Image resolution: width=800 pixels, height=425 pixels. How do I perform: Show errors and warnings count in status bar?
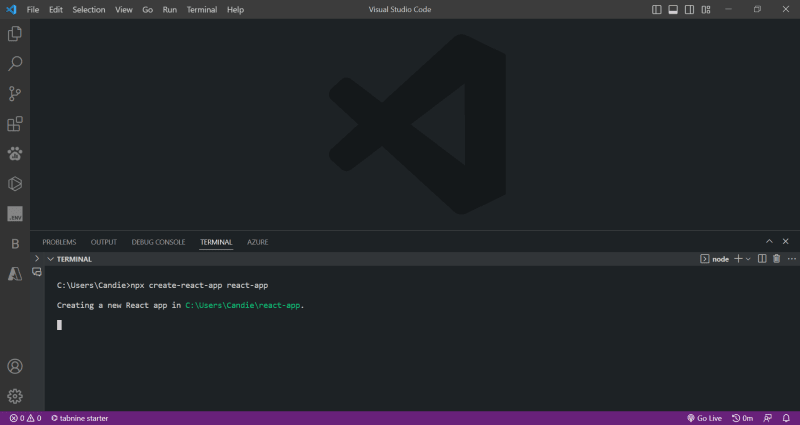(x=25, y=418)
